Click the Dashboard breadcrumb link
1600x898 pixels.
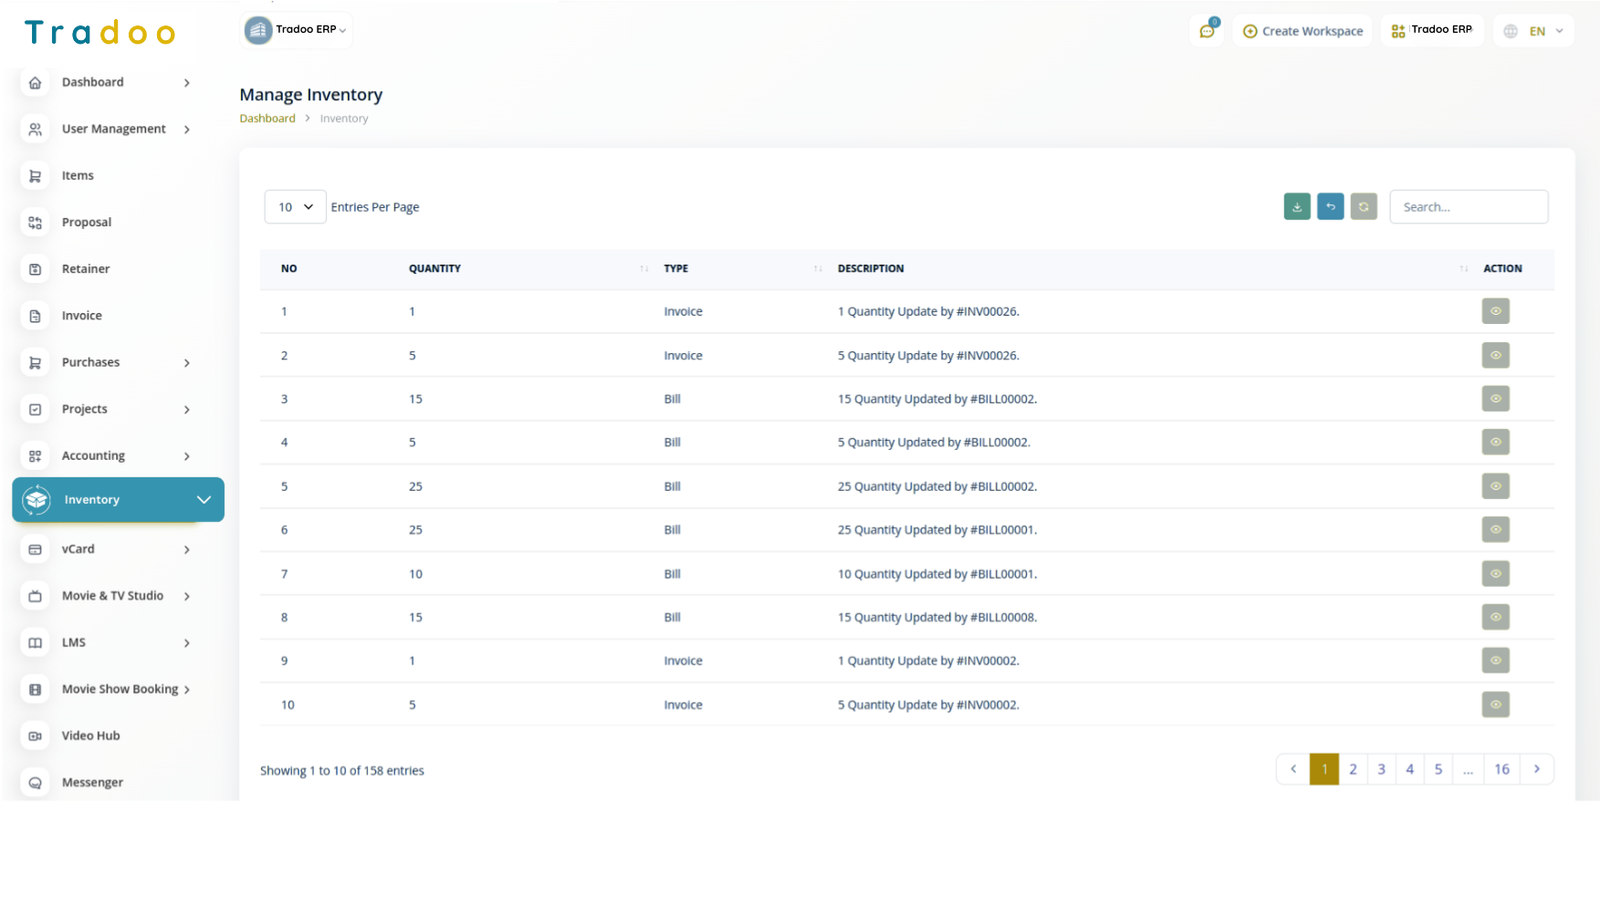point(267,118)
